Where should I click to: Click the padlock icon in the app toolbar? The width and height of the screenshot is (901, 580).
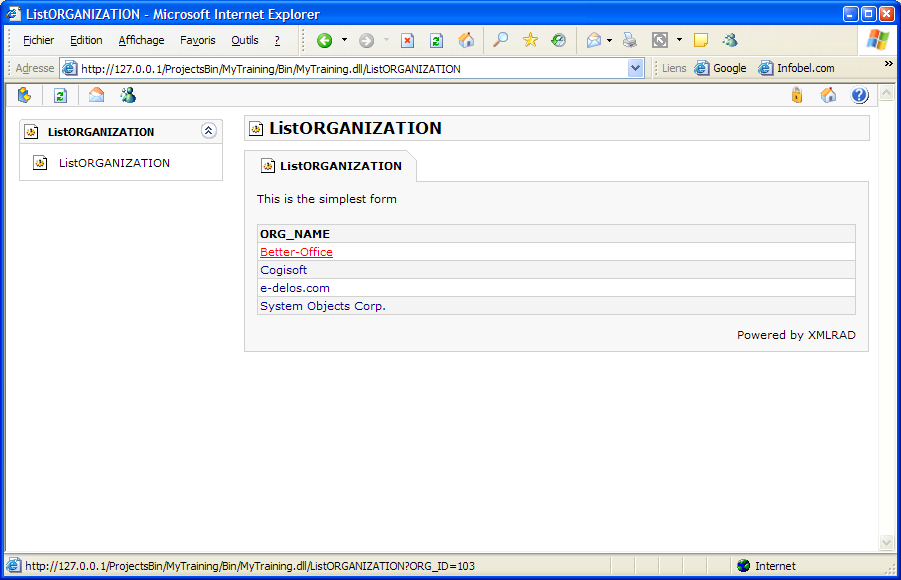coord(797,95)
